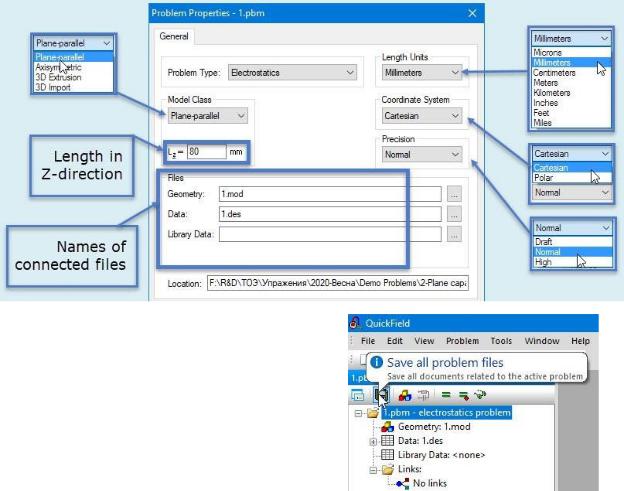Select the General tab

pyautogui.click(x=174, y=37)
